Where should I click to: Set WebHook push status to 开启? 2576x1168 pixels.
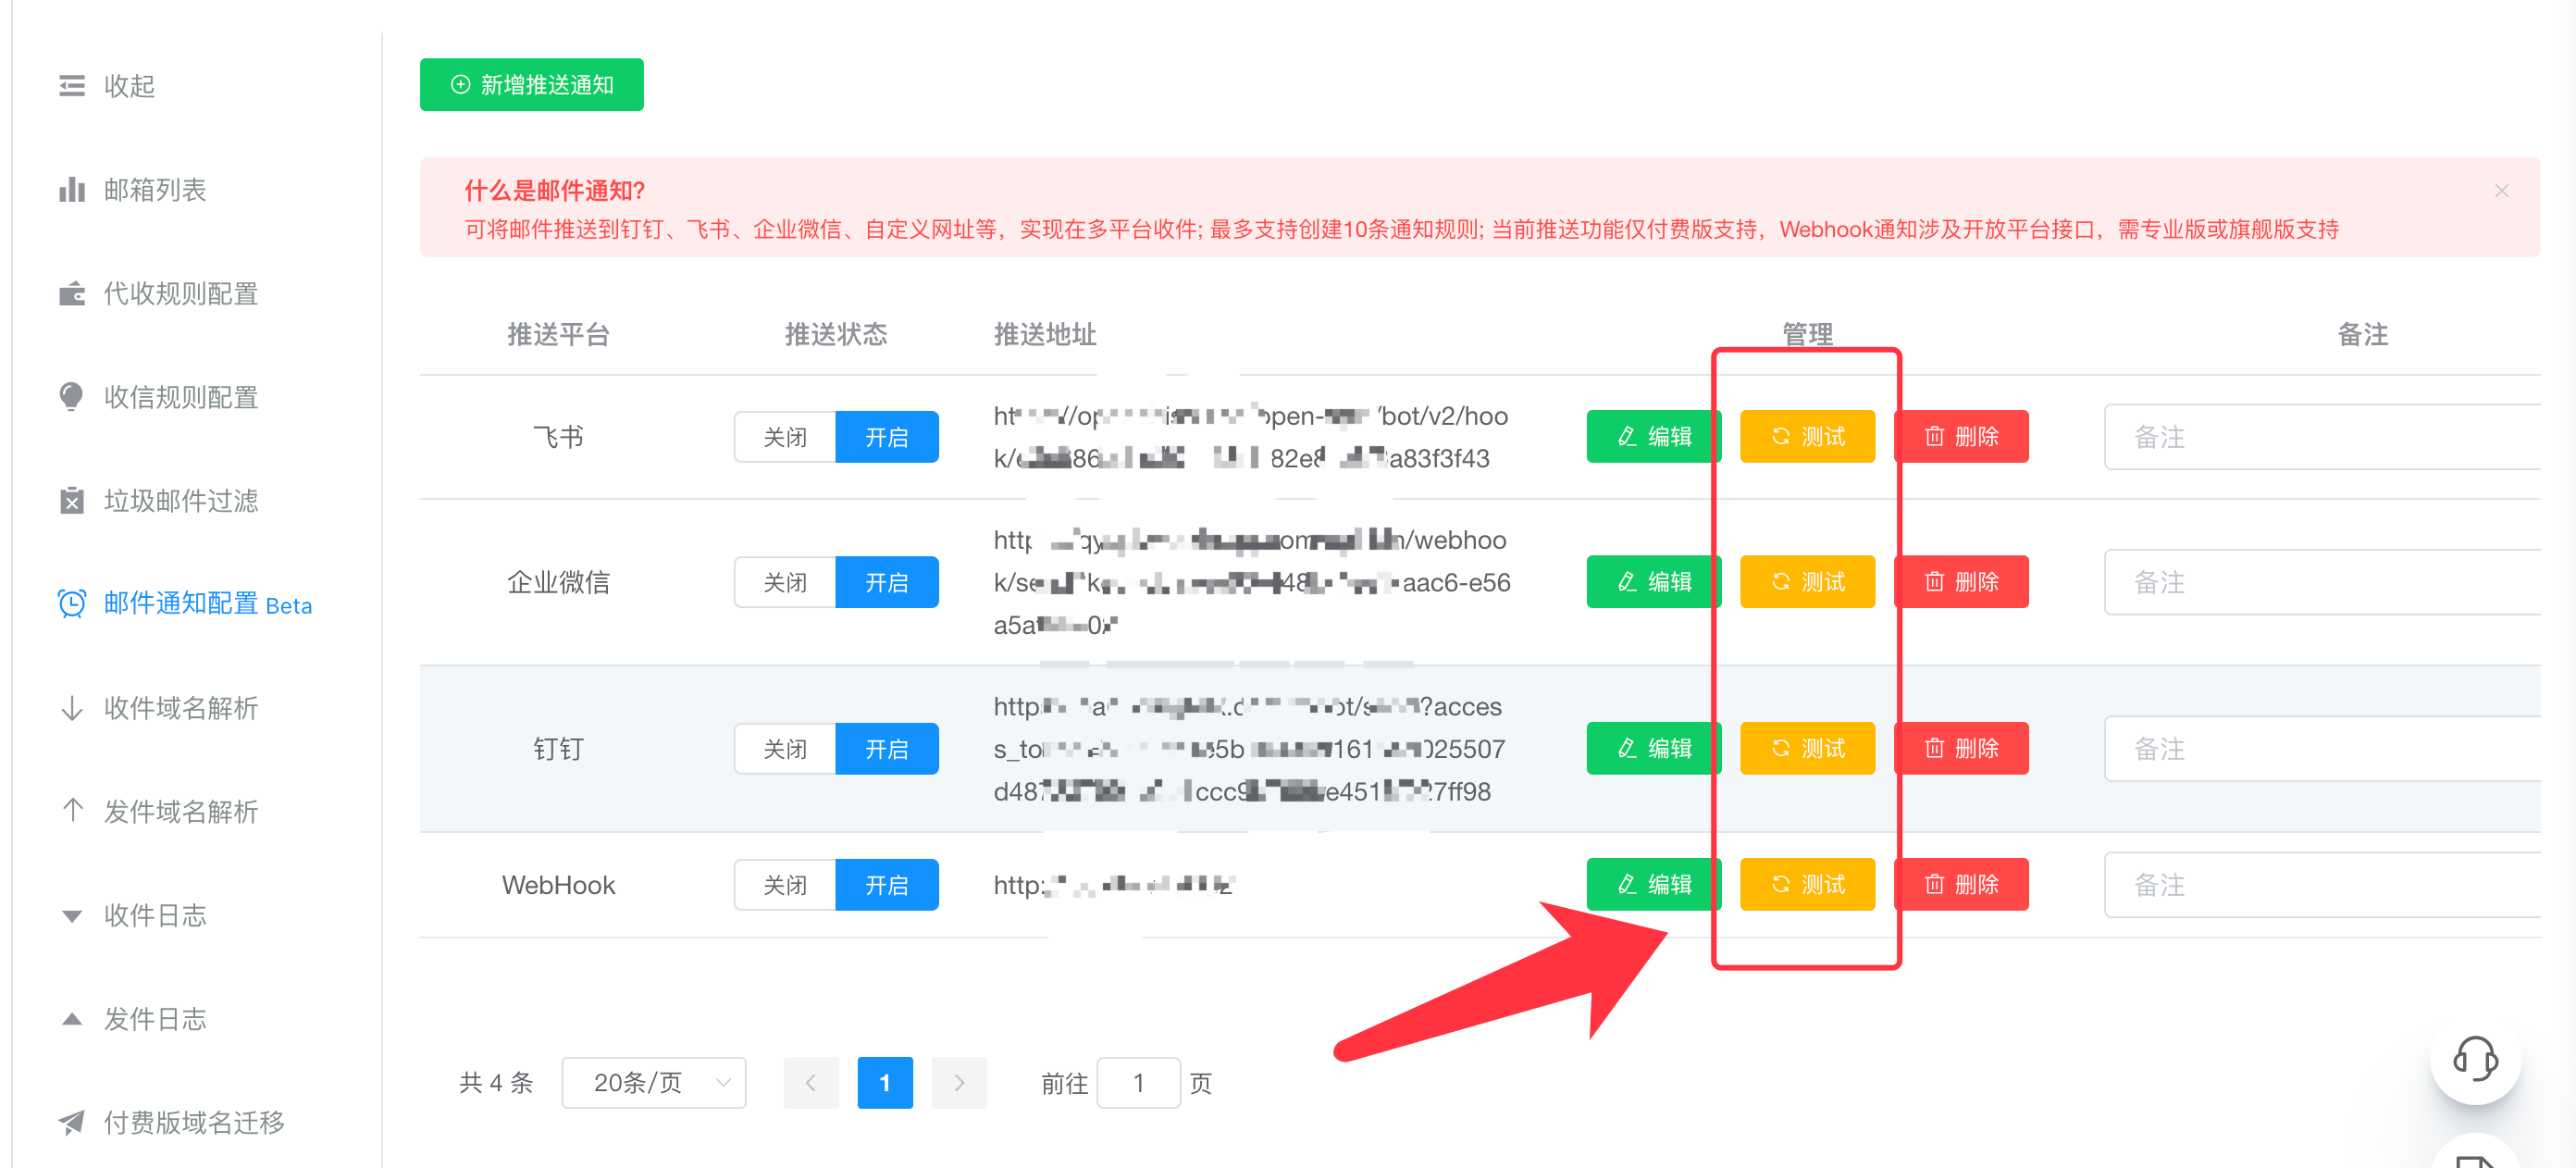[887, 885]
